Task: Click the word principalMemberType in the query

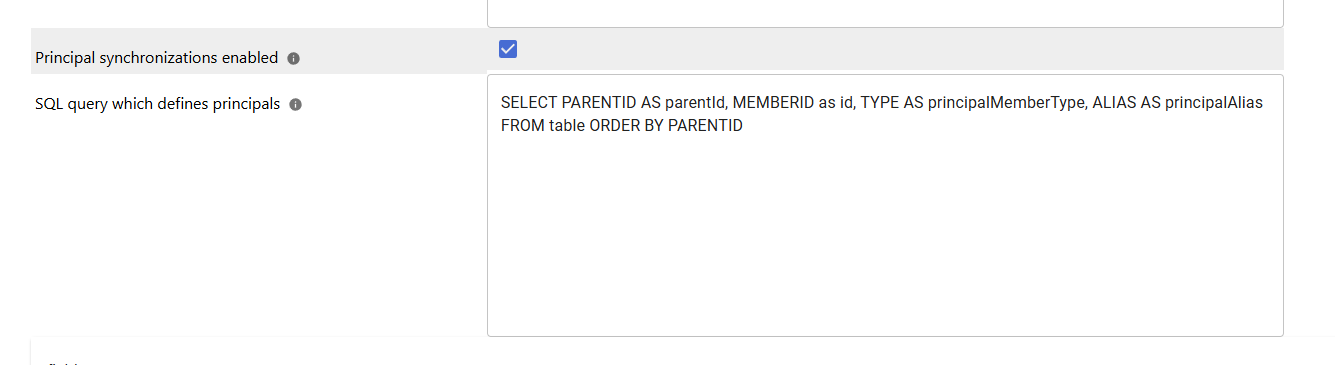Action: [1005, 102]
